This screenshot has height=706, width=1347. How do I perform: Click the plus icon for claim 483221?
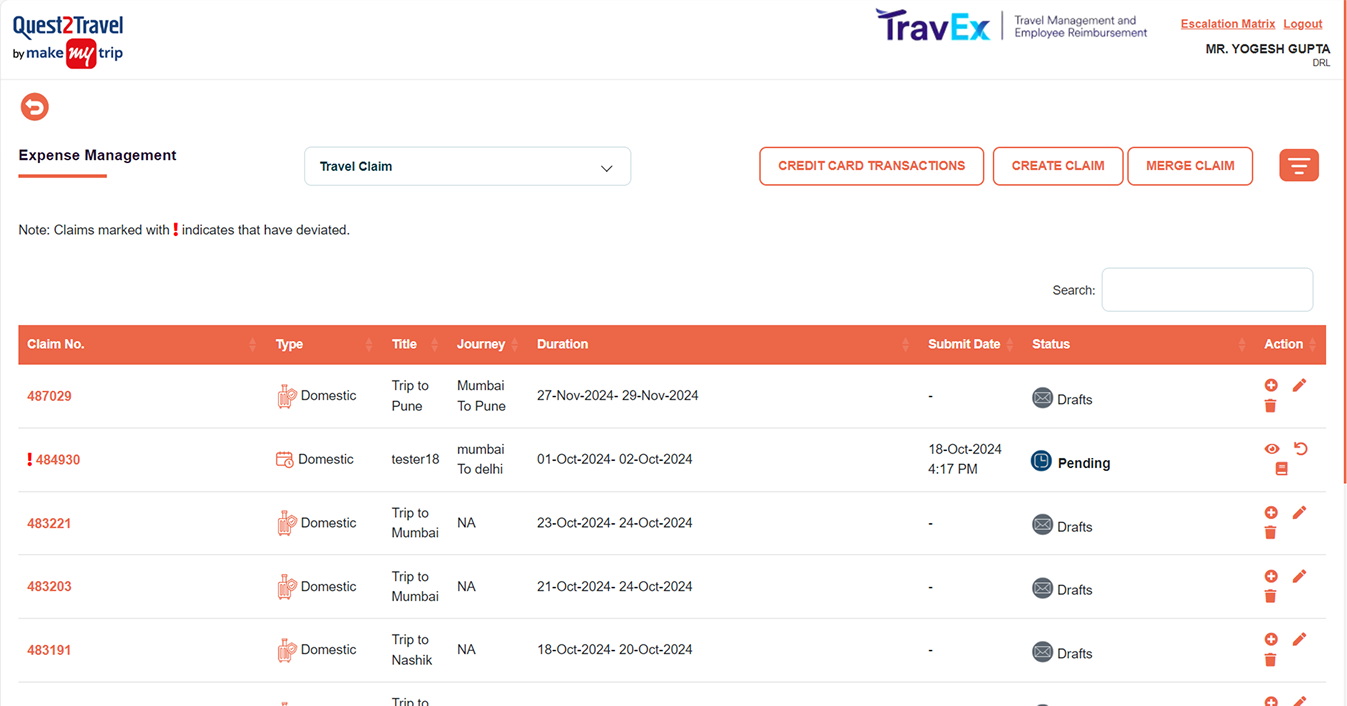[x=1271, y=512]
